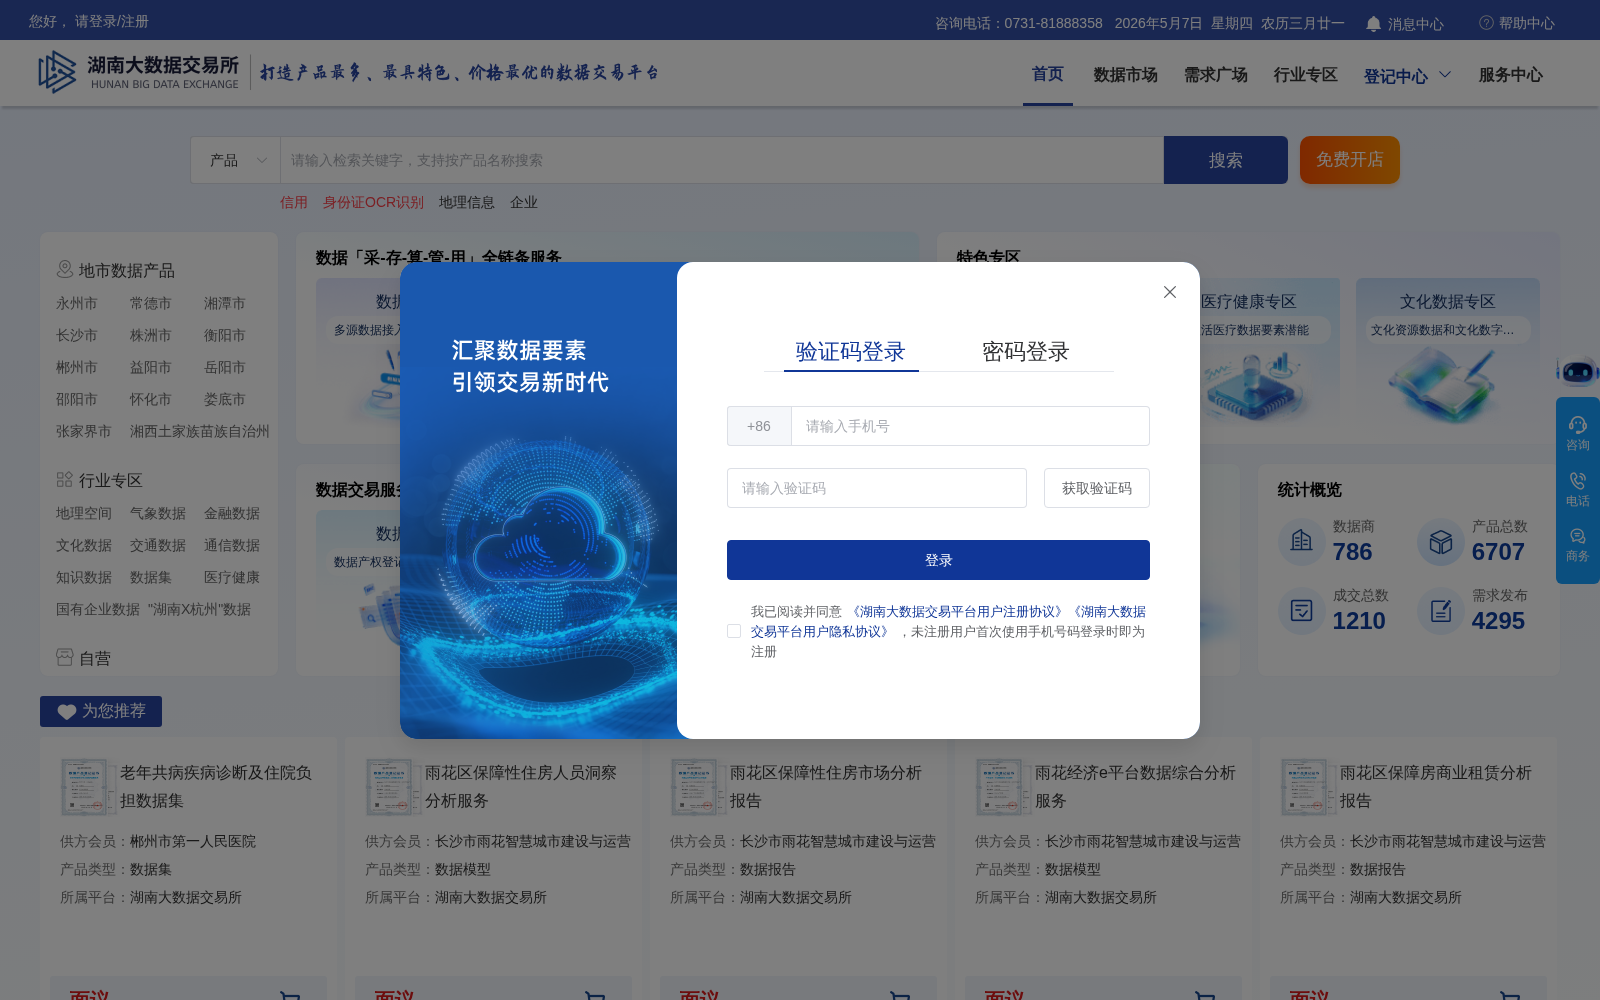
Task: Open 湖南大数据交易平台用户注册协议 link
Action: pyautogui.click(x=957, y=611)
